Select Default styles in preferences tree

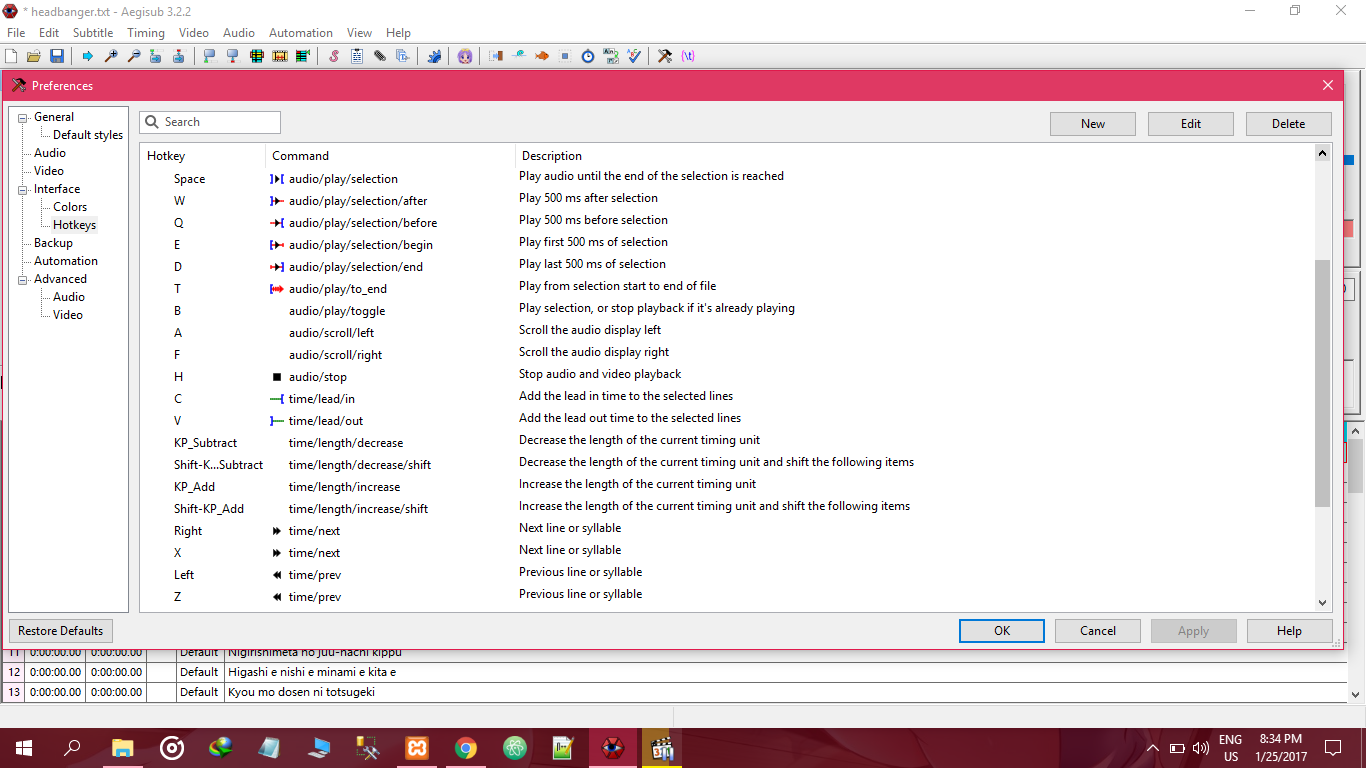(x=88, y=135)
